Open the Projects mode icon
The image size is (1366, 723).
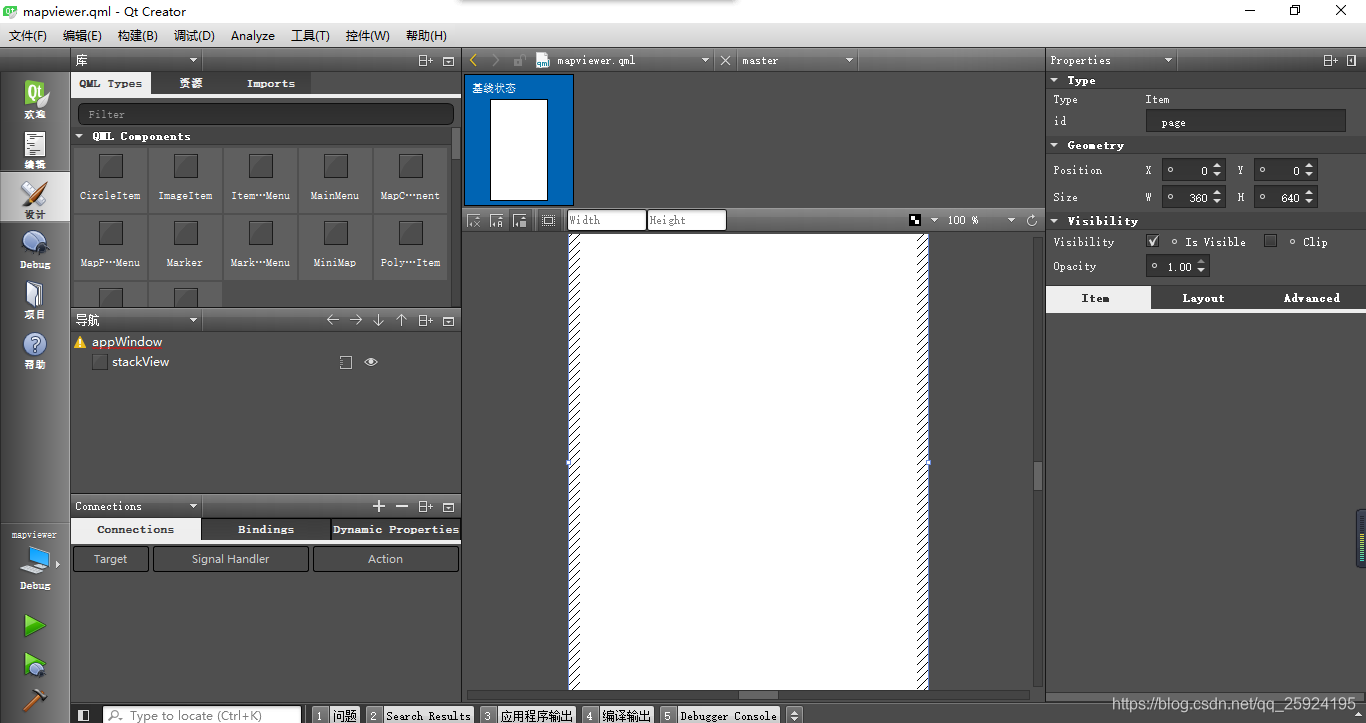coord(35,299)
